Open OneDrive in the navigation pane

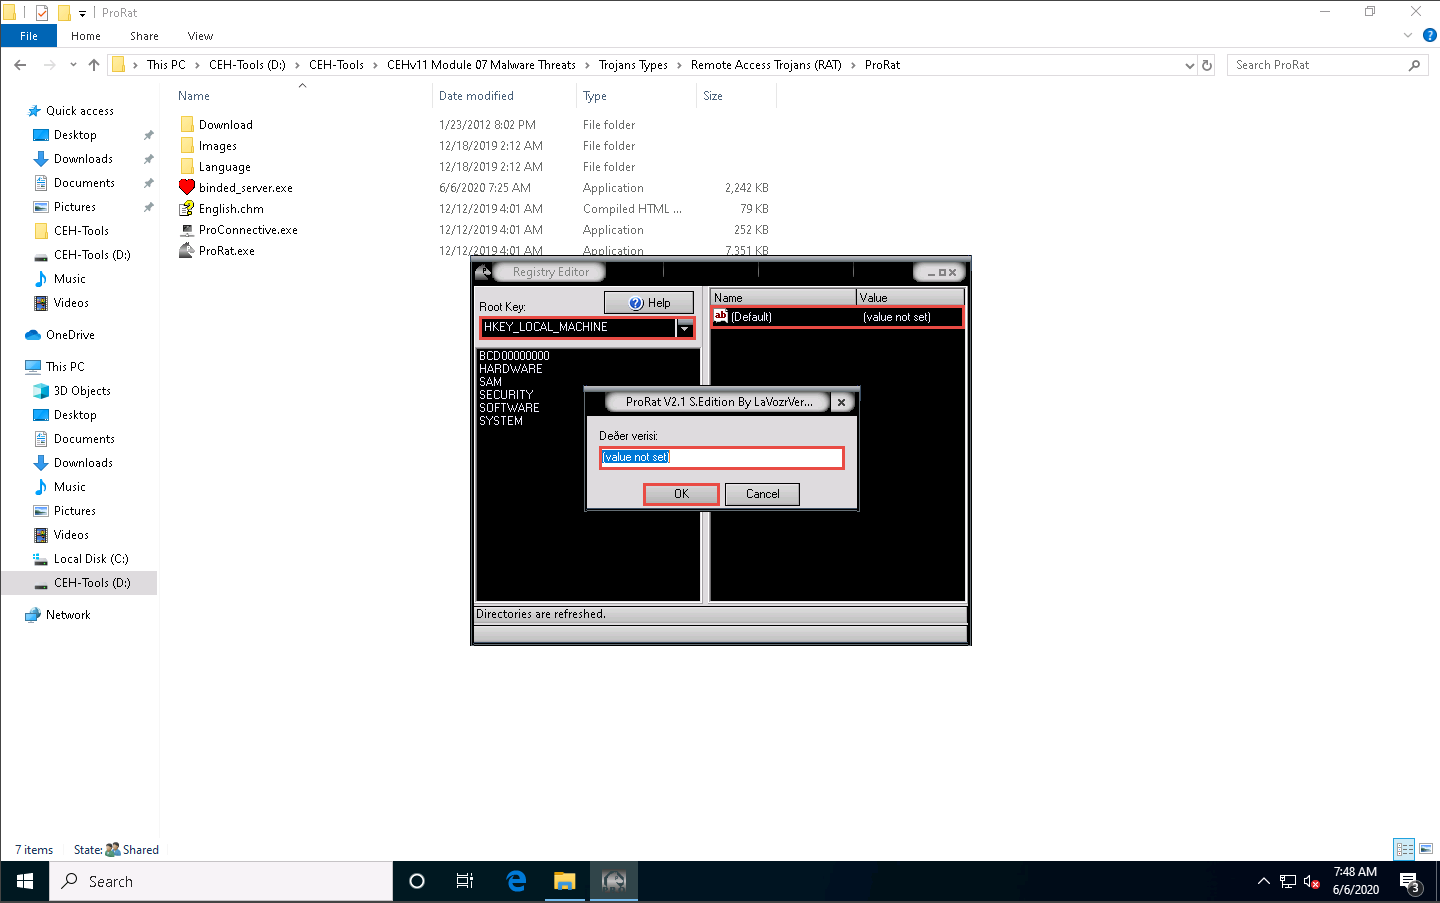pos(70,335)
